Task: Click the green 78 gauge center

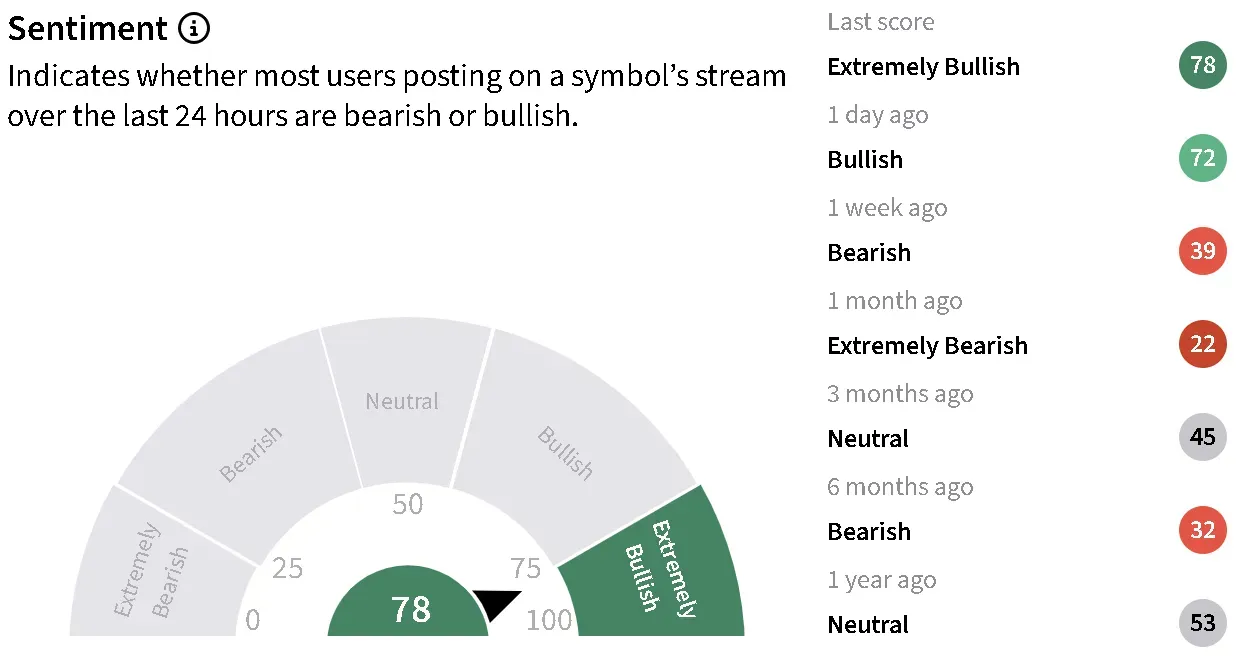Action: (x=409, y=608)
